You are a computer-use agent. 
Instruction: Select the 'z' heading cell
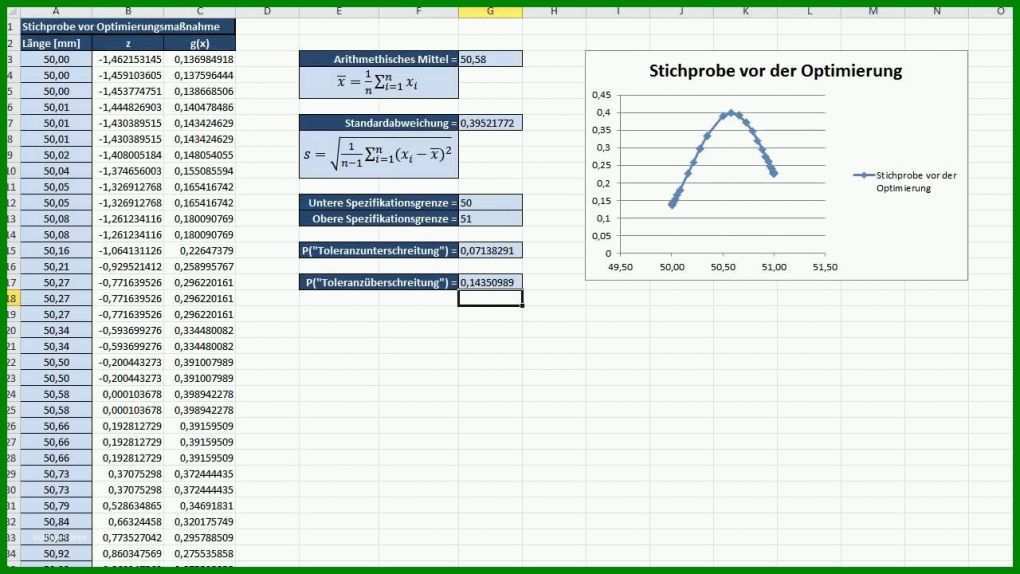click(x=128, y=43)
